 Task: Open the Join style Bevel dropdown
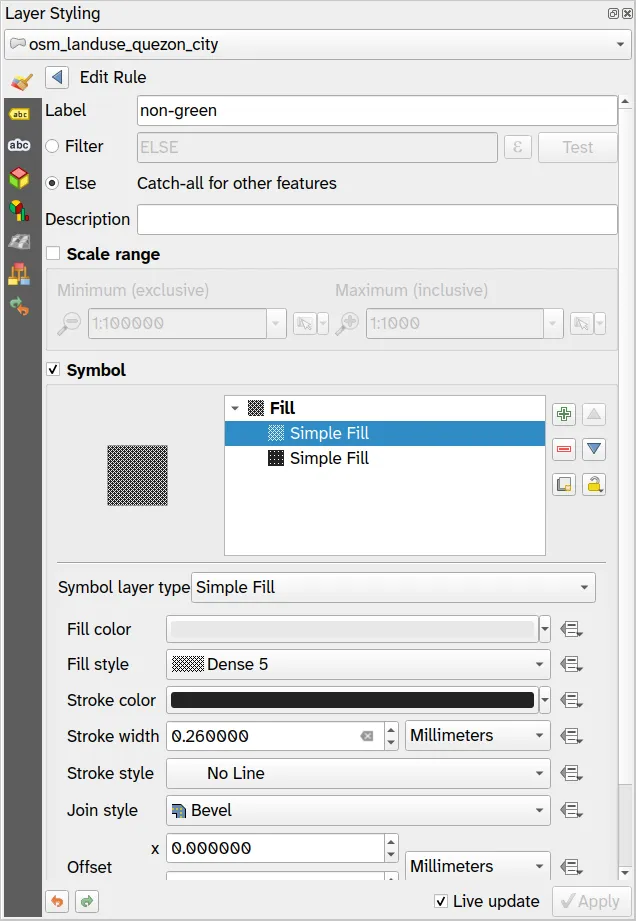coord(358,810)
